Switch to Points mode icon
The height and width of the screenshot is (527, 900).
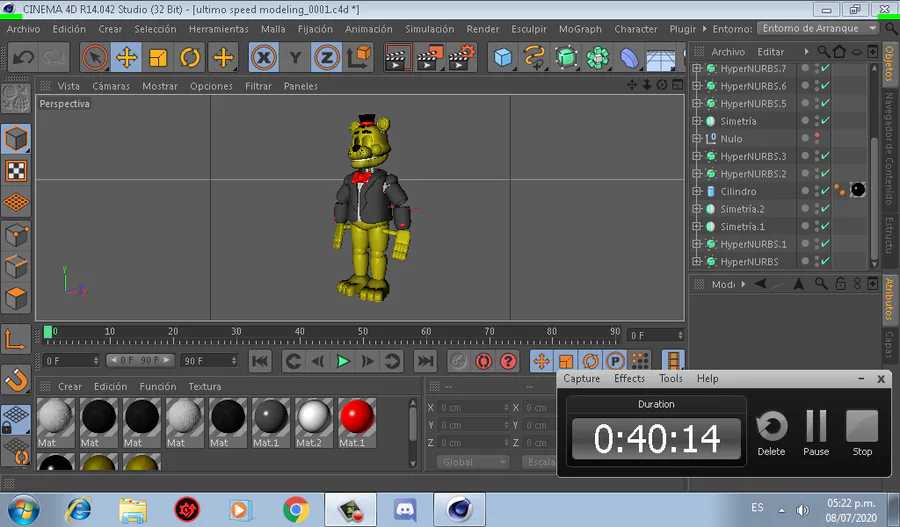pos(16,235)
